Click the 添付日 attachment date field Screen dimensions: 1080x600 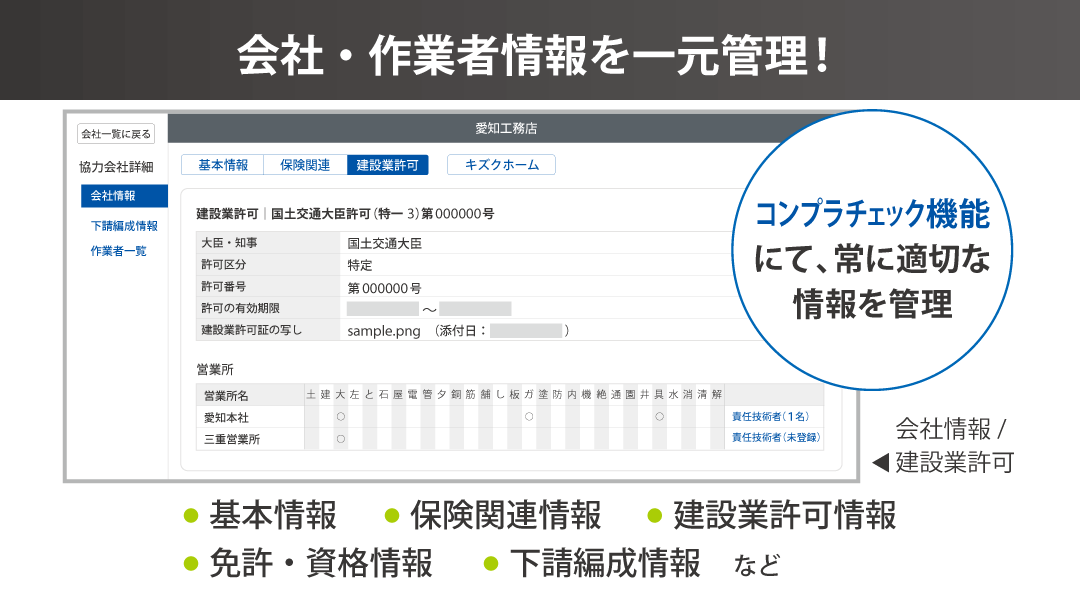(x=525, y=331)
